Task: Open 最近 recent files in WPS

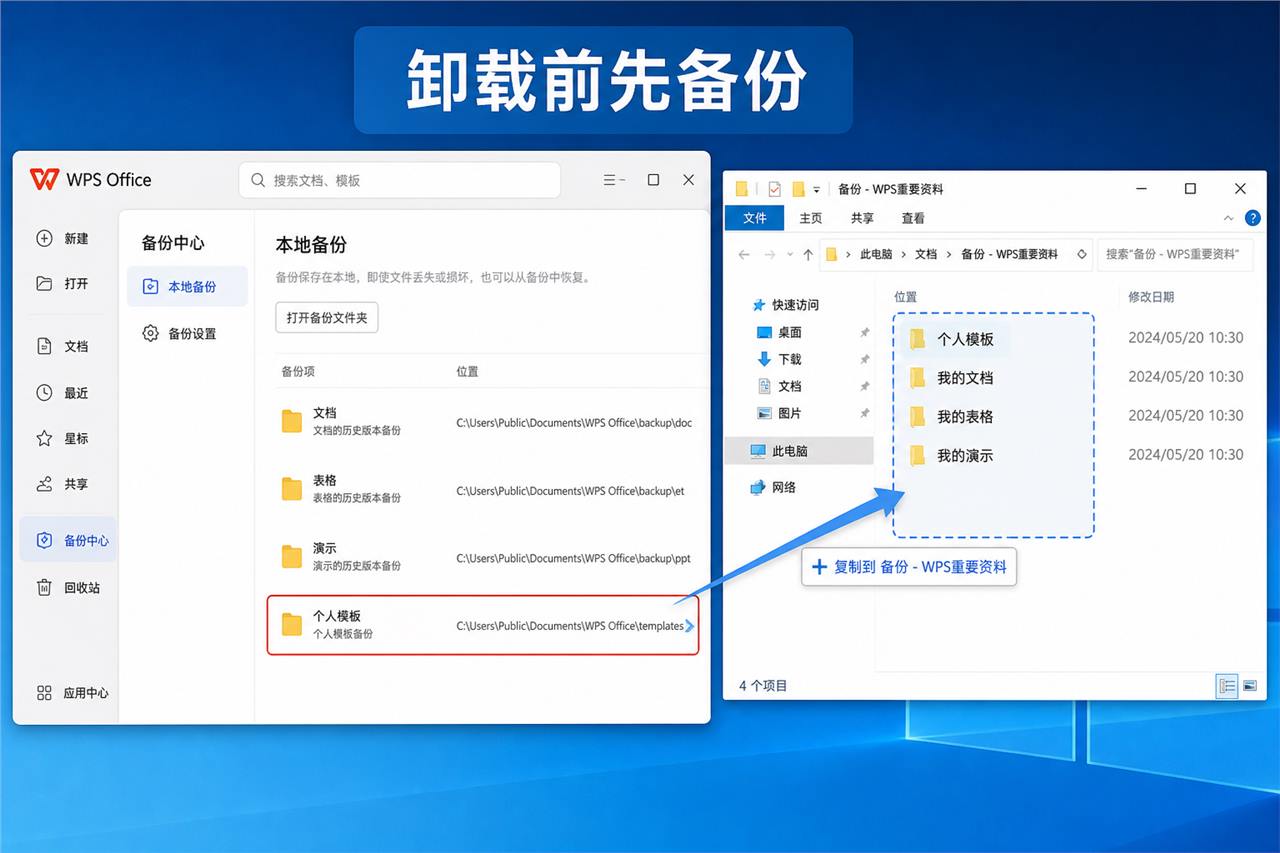Action: 64,393
